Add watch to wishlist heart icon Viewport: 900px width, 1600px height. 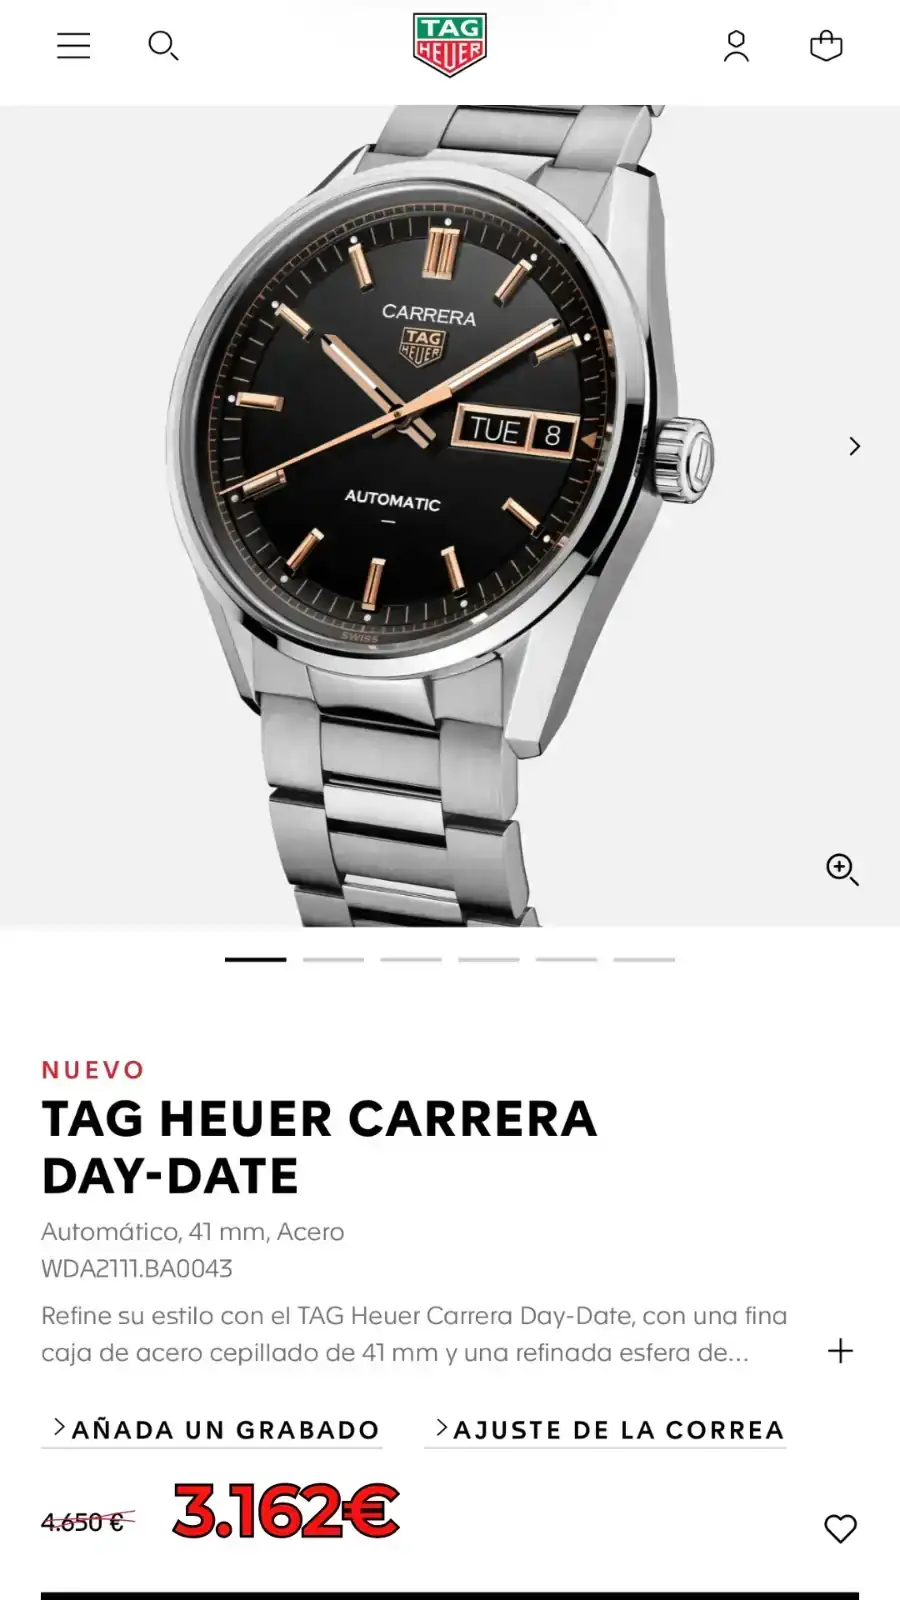(x=840, y=1528)
